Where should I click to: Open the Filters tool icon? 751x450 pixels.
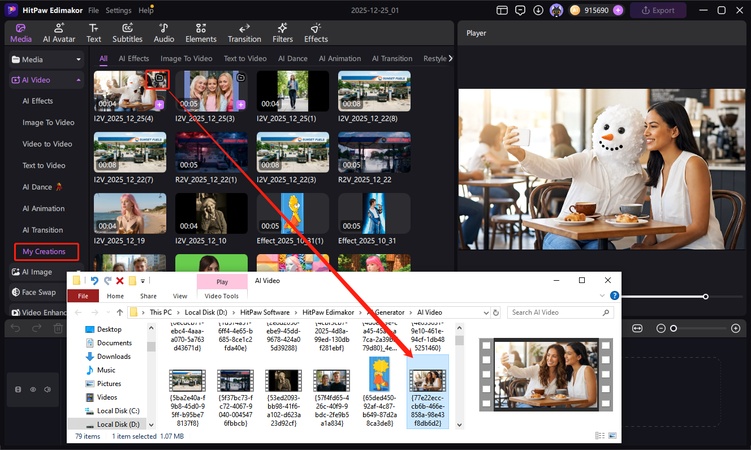tap(282, 33)
